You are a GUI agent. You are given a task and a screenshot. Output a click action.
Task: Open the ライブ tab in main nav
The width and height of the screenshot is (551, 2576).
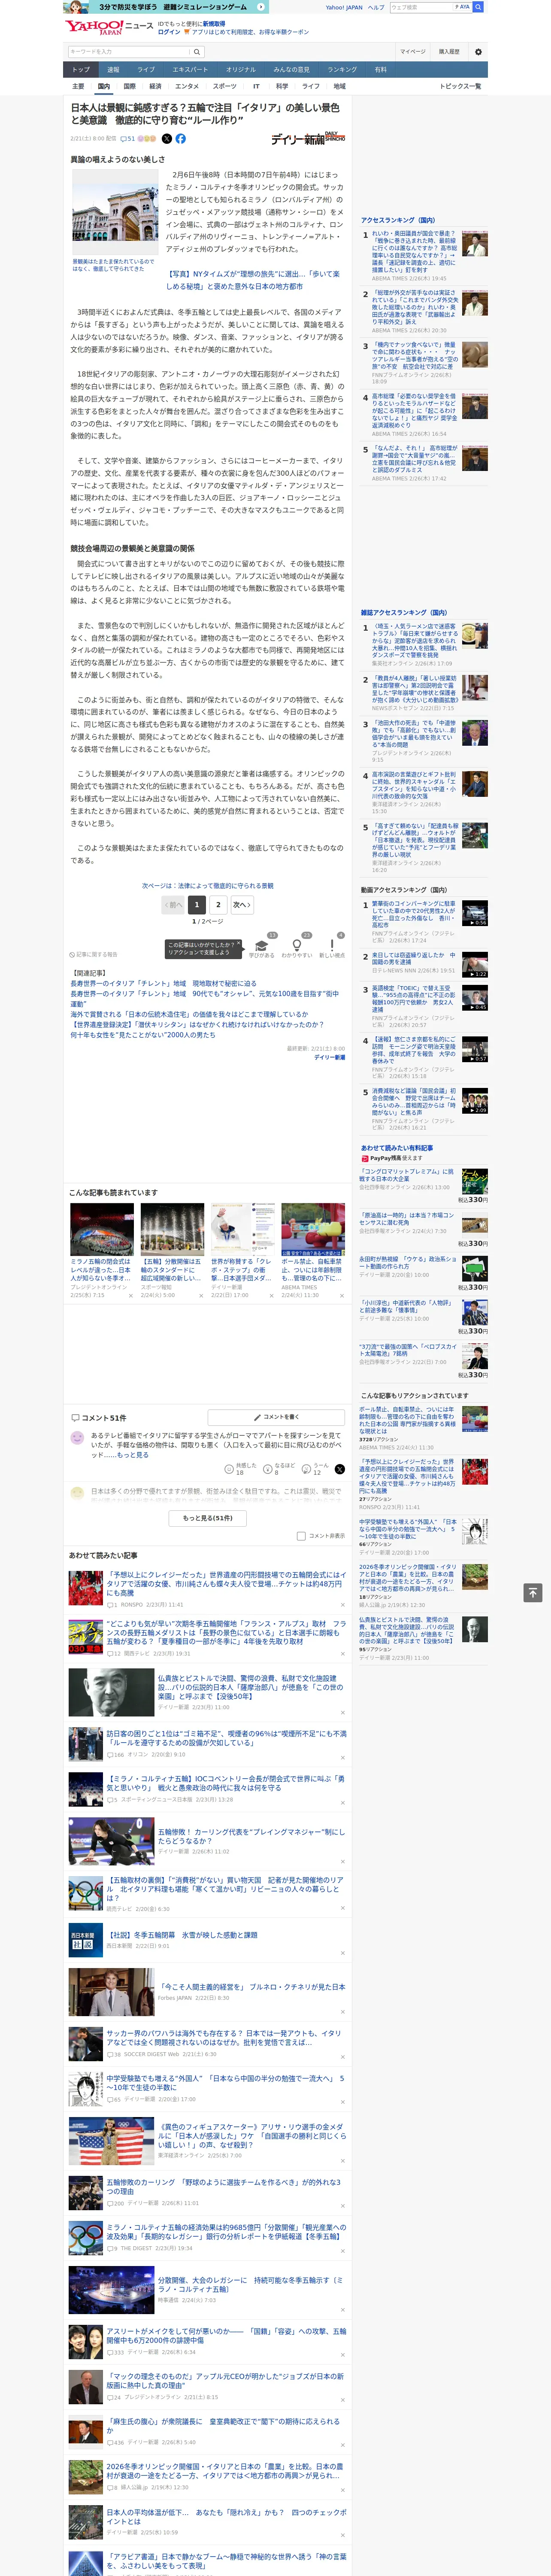tap(146, 70)
